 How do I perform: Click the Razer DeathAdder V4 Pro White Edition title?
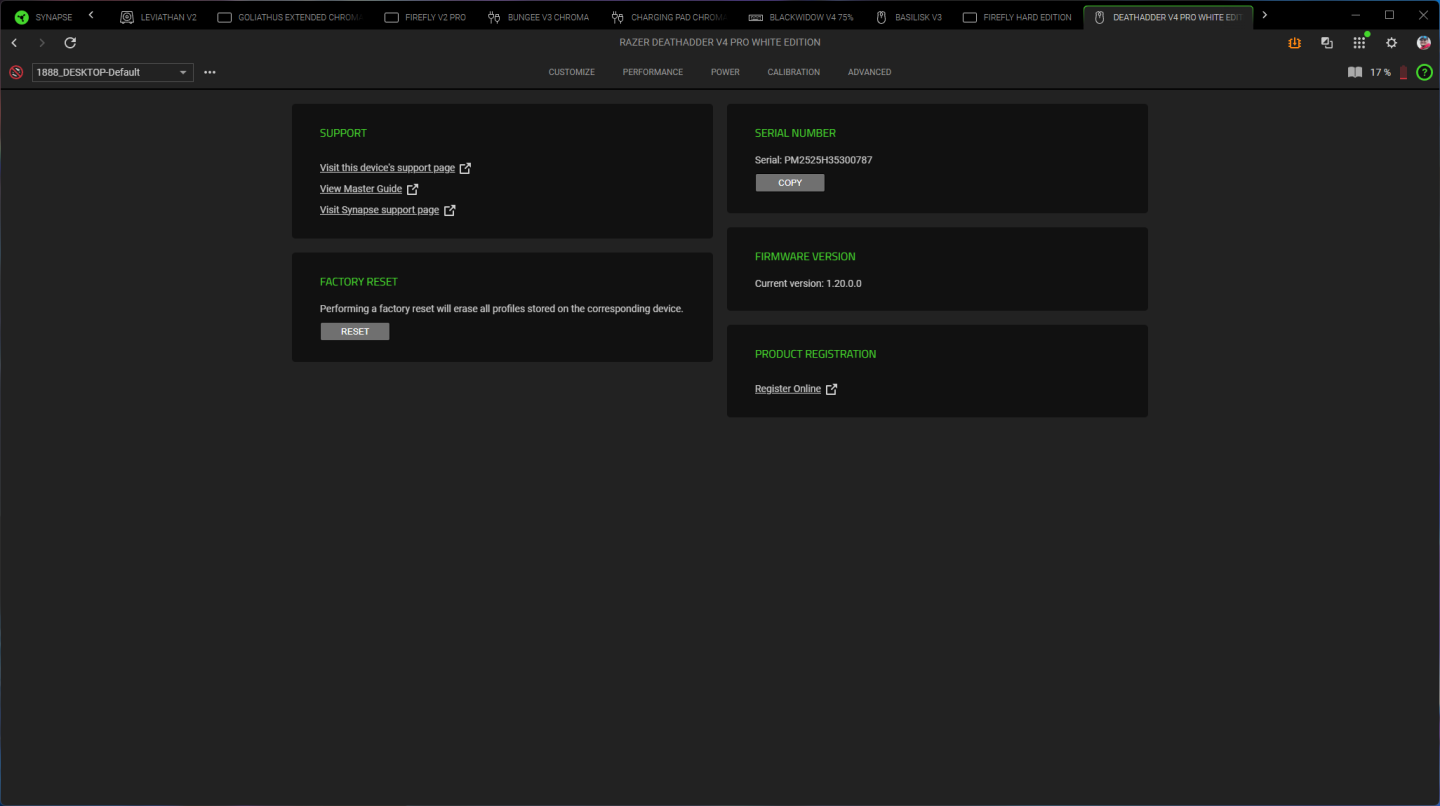tap(720, 43)
